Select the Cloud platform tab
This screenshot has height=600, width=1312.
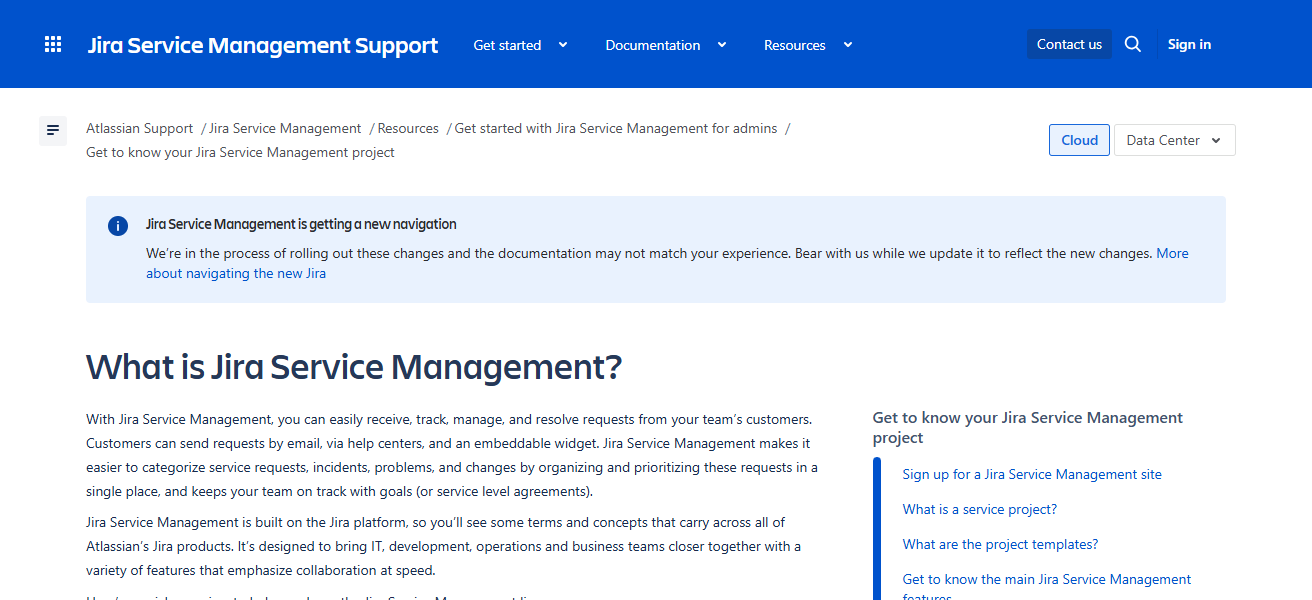[1079, 139]
